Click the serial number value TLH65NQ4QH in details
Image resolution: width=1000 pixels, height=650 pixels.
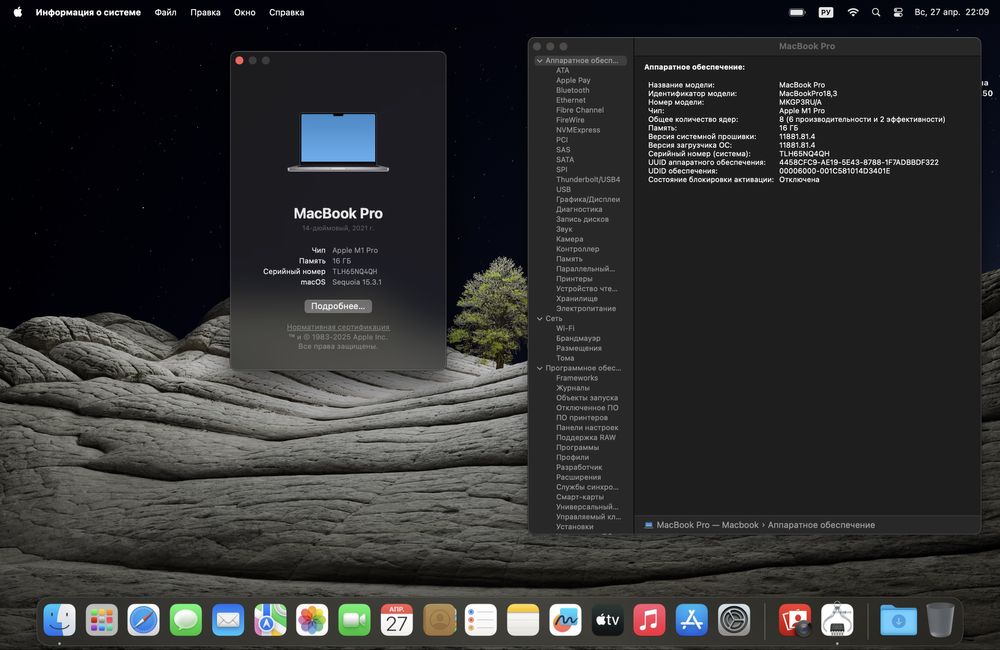tap(804, 154)
